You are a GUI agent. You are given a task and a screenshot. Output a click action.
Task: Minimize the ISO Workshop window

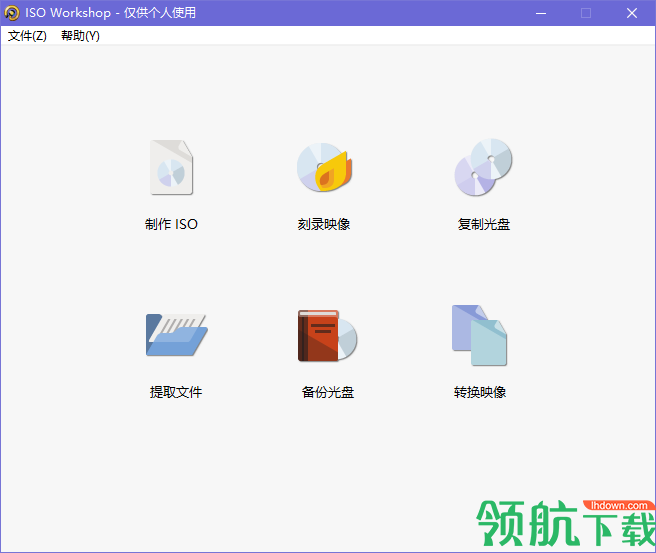(541, 13)
